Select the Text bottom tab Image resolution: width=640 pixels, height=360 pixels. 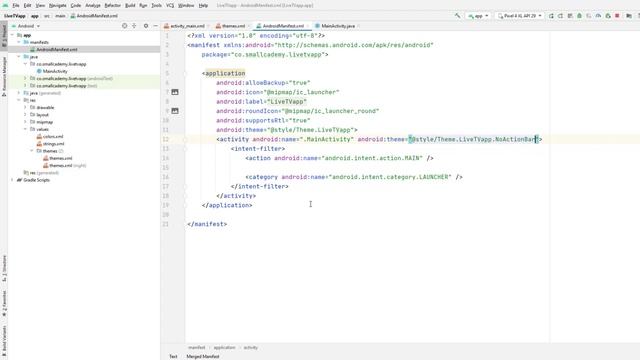coord(173,356)
